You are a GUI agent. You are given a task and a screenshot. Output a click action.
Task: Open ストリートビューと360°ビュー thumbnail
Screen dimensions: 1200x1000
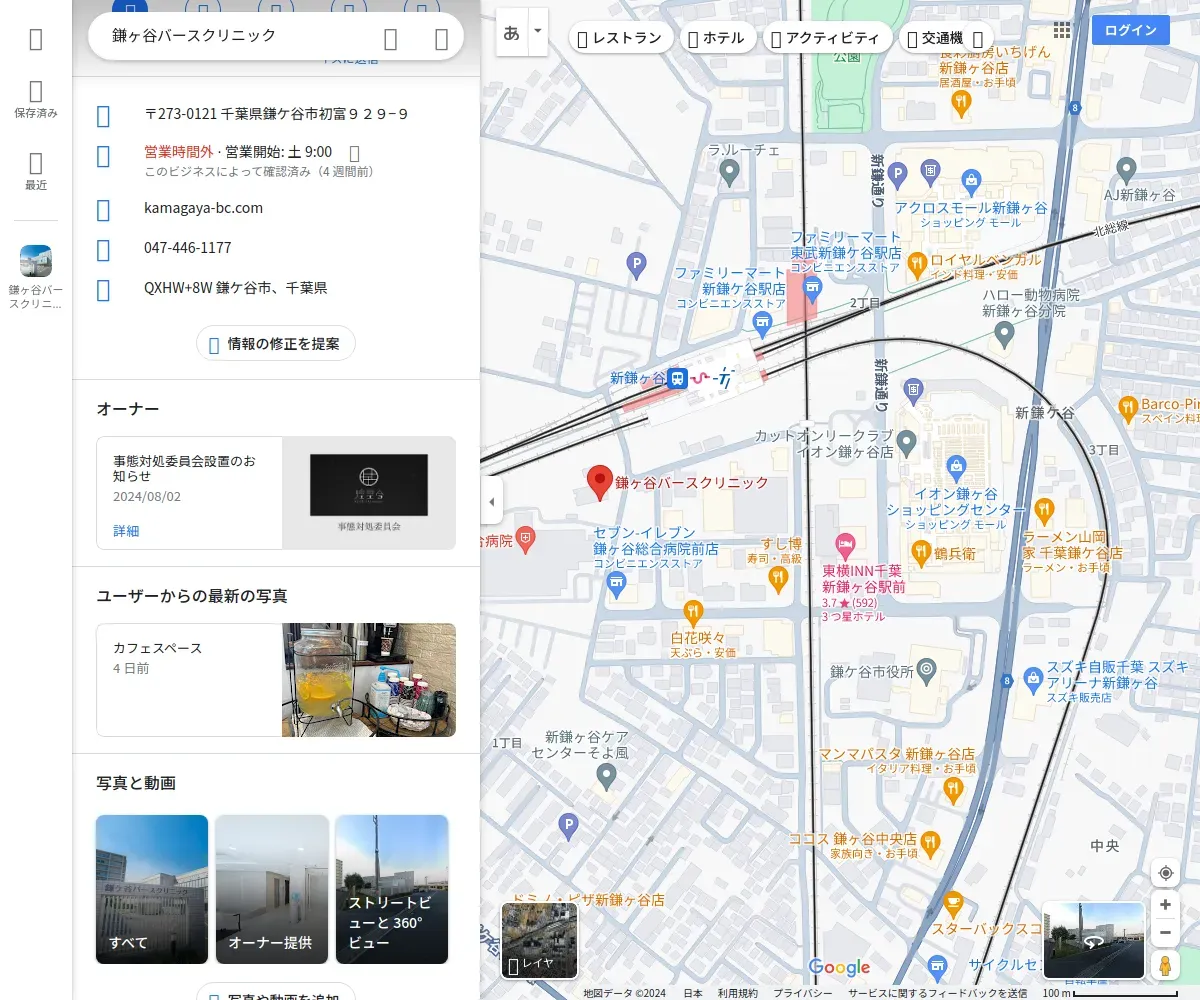coord(392,889)
